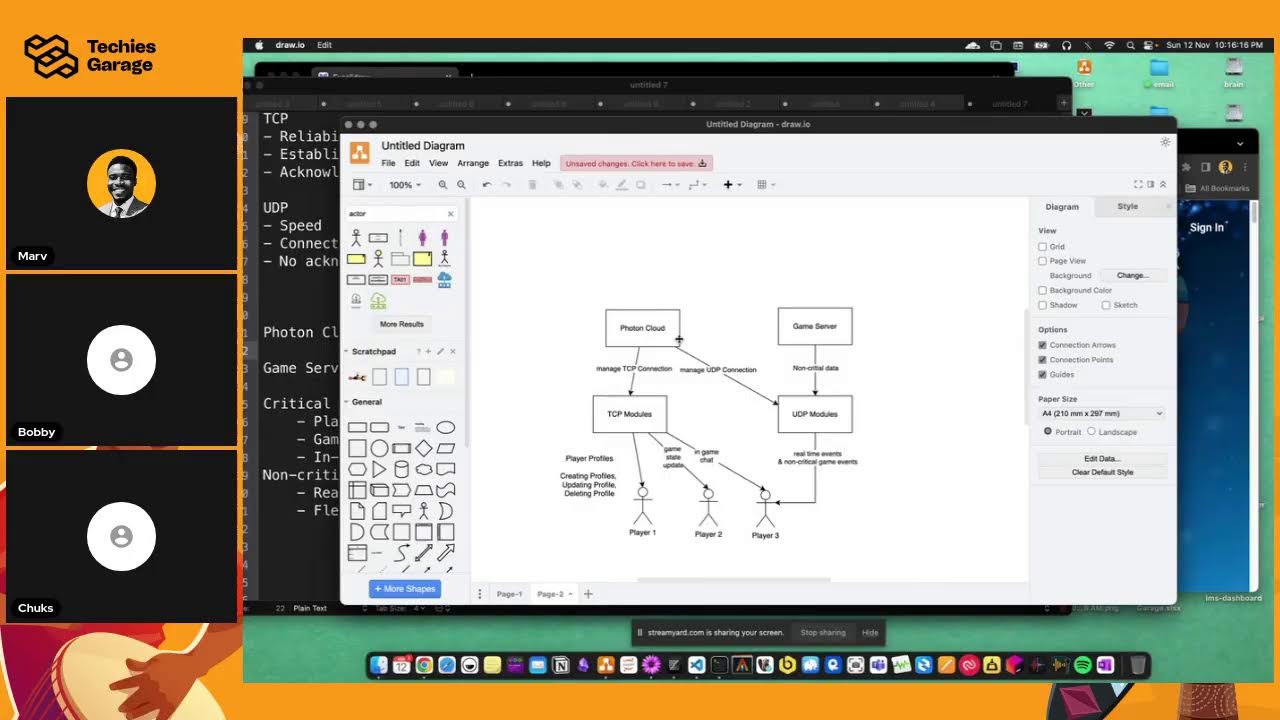This screenshot has width=1280, height=720.
Task: Pick the diamond shape in General
Action: [x=423, y=448]
